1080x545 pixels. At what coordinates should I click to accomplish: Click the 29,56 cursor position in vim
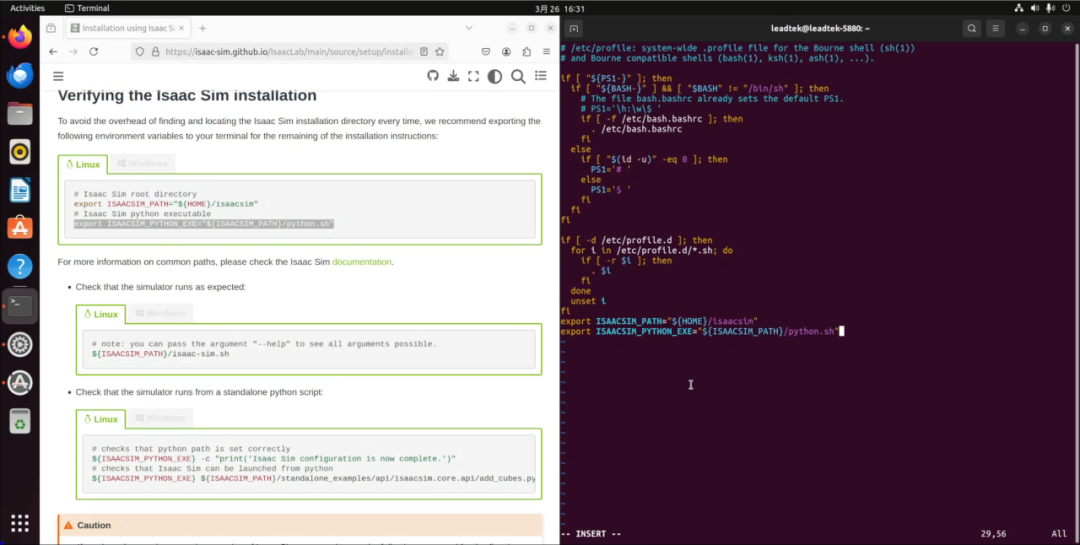click(x=995, y=534)
